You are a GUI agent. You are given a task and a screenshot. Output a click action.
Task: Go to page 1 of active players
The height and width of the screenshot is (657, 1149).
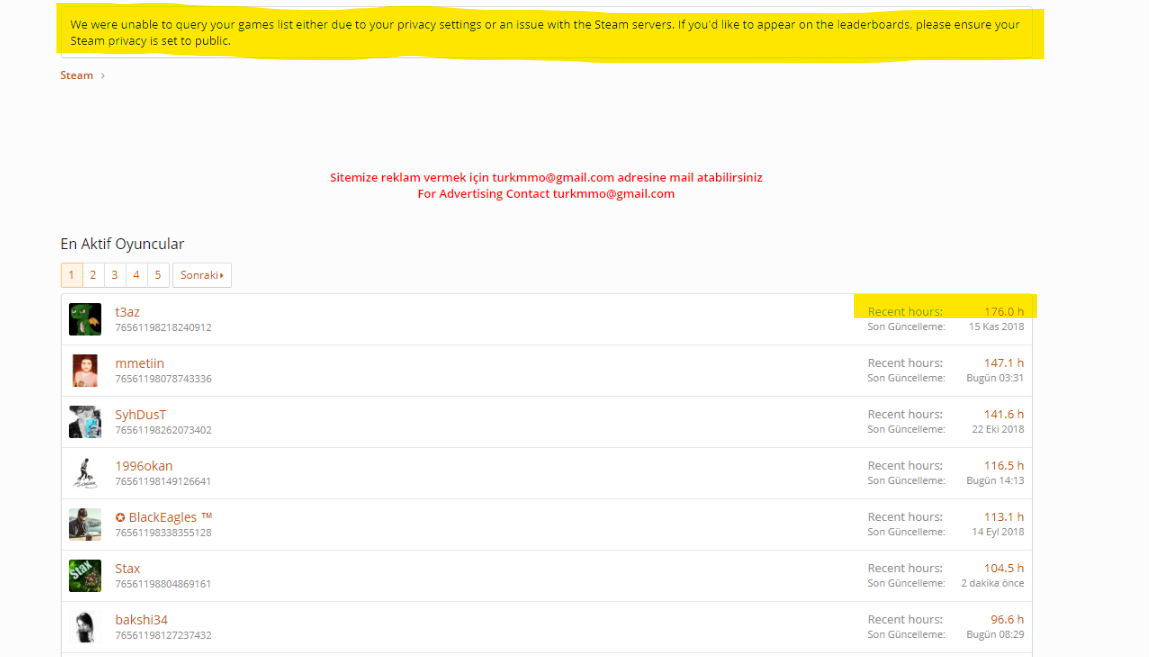(71, 275)
